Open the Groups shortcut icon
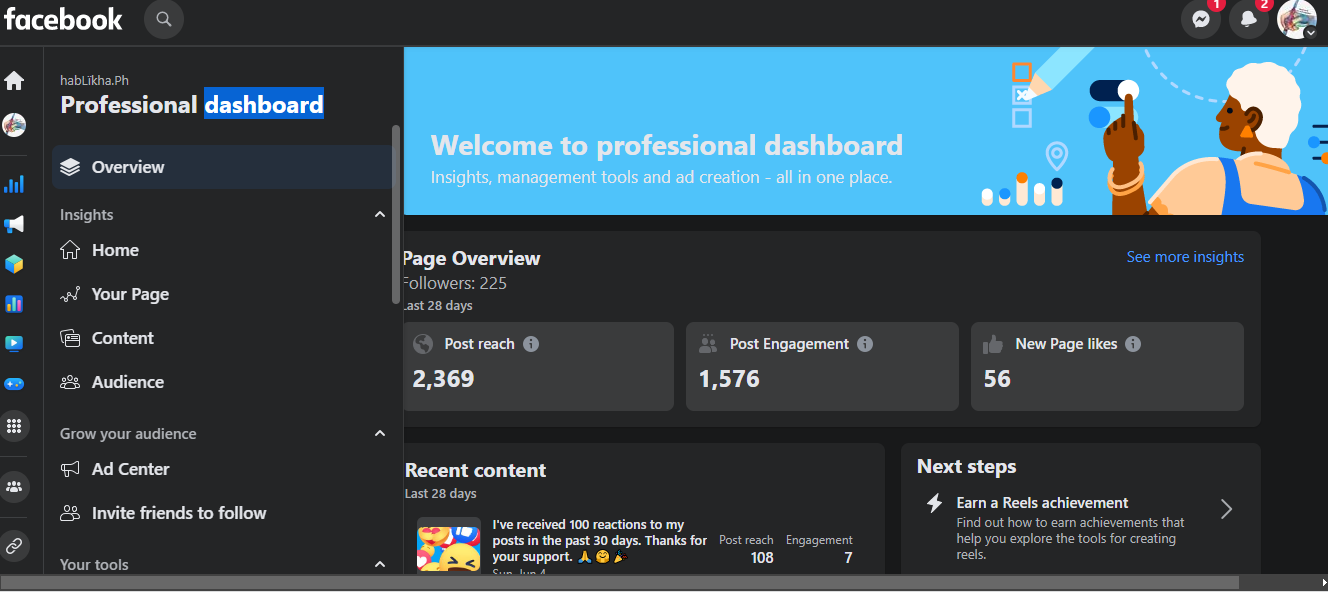This screenshot has width=1328, height=598. [14, 487]
